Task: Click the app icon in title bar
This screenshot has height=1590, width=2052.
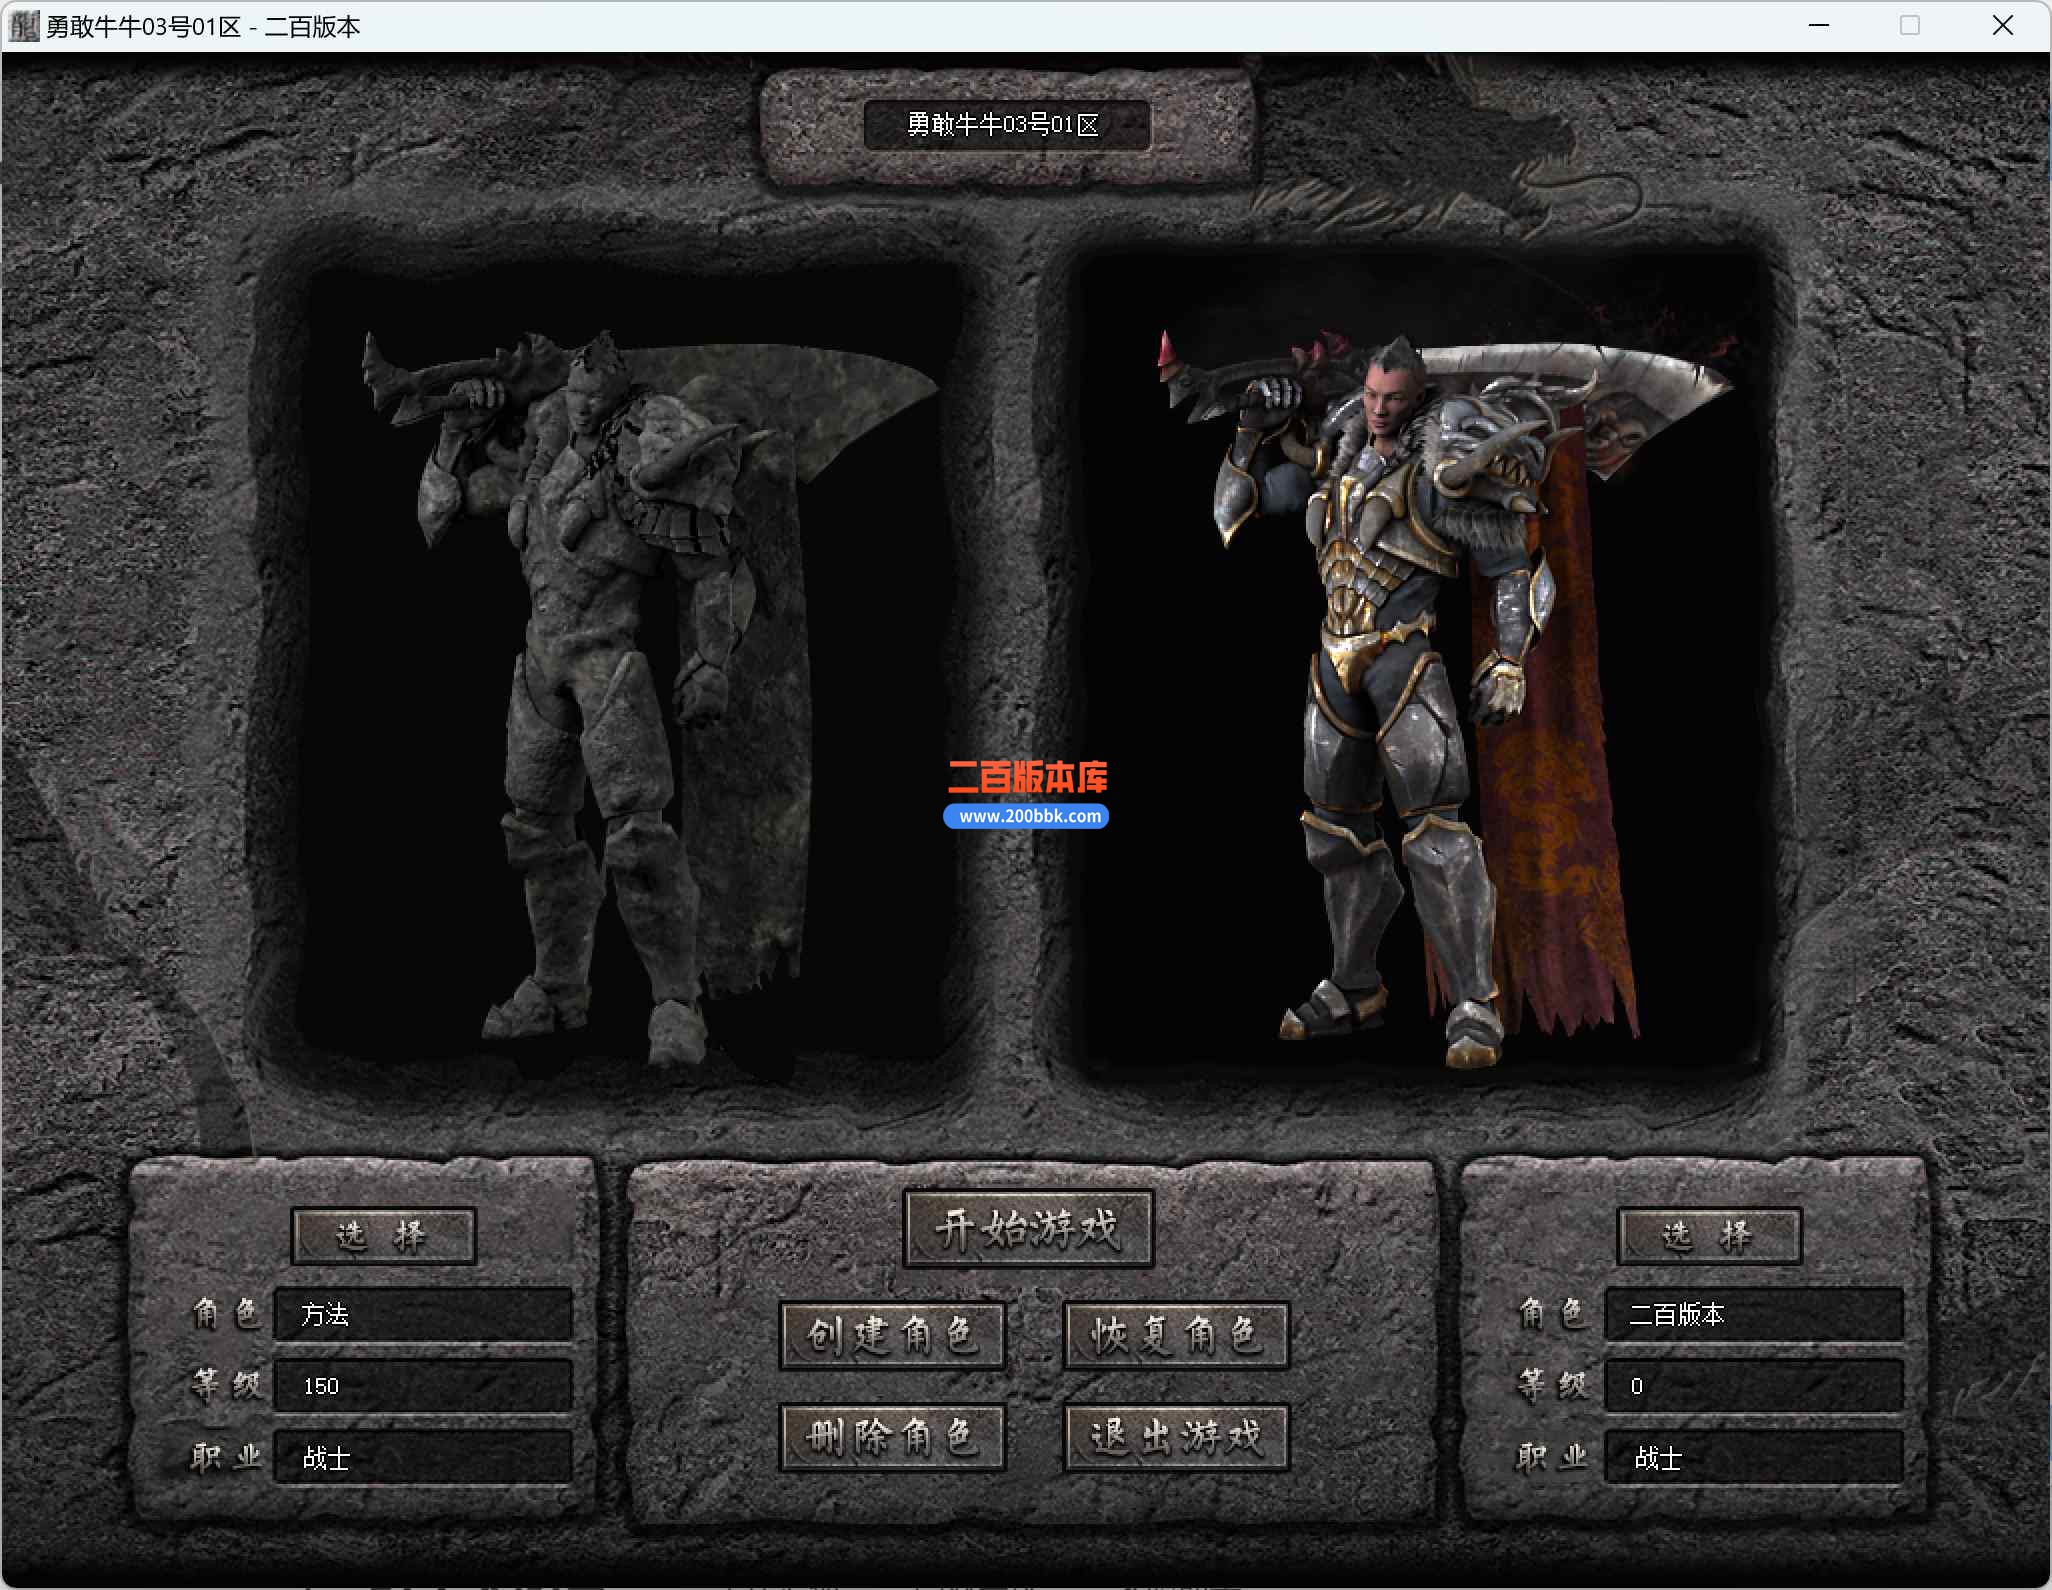Action: click(x=22, y=26)
